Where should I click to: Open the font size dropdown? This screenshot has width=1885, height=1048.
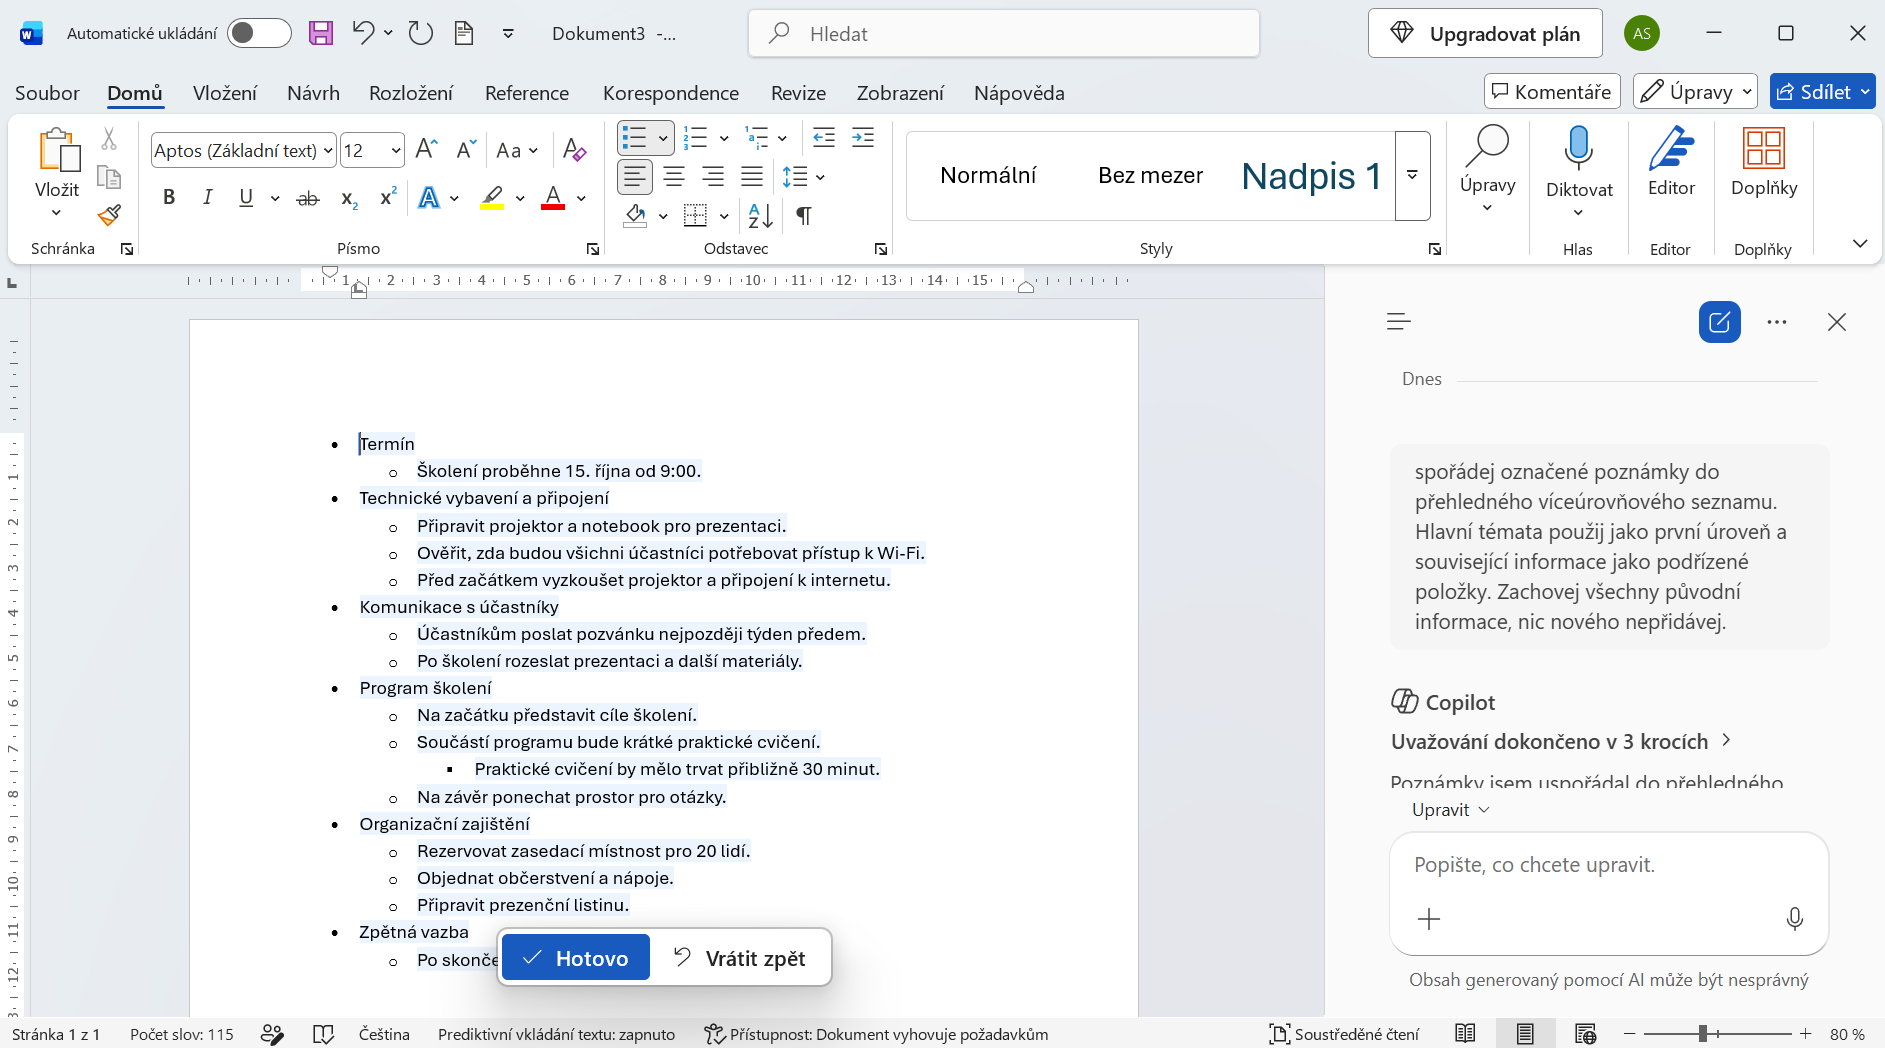396,151
